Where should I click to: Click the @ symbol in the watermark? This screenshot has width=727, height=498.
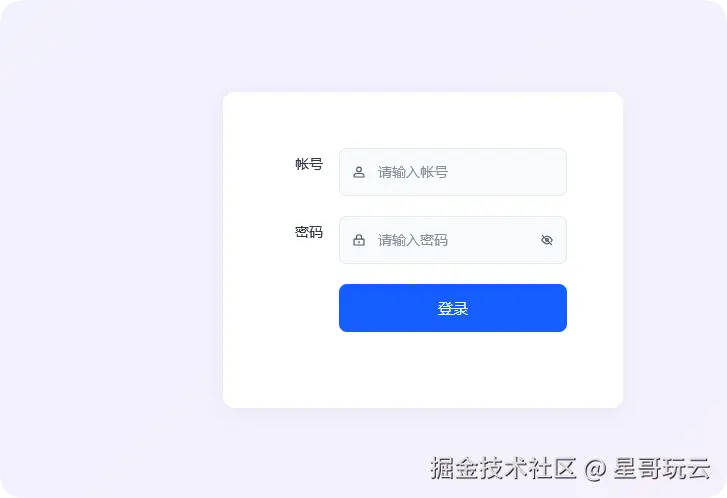click(x=595, y=468)
